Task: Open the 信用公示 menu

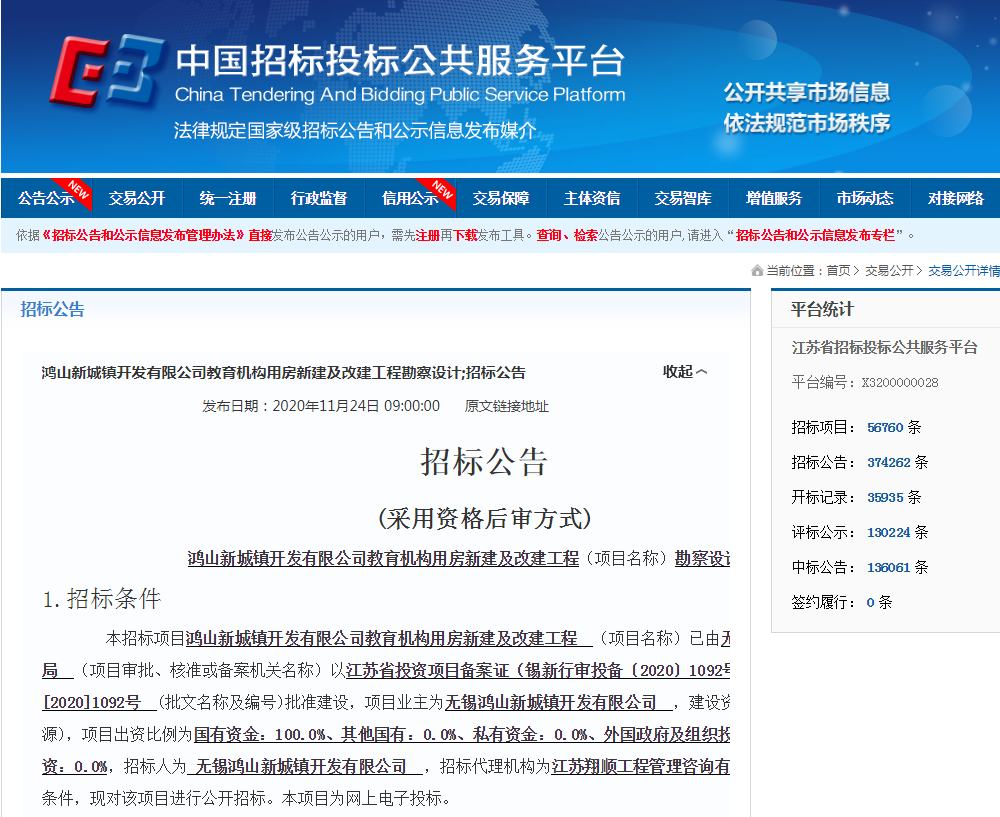Action: click(x=410, y=198)
